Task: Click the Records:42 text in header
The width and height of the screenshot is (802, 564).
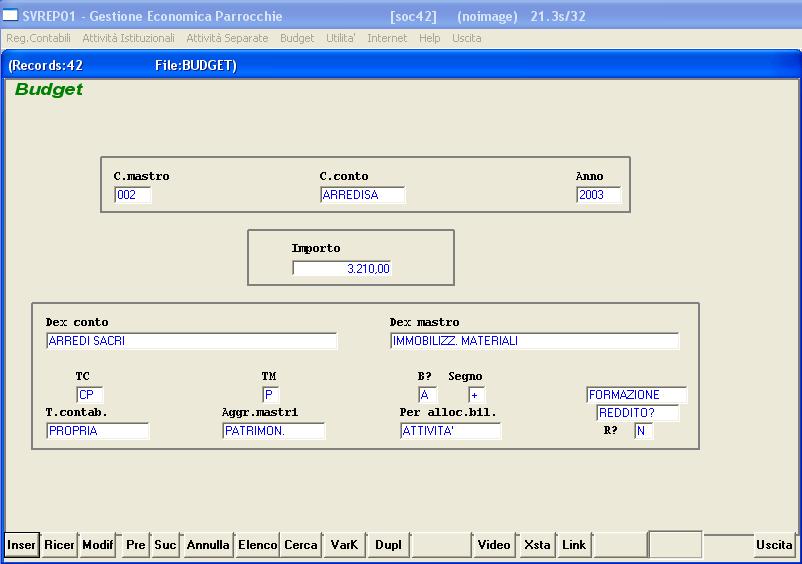Action: pyautogui.click(x=45, y=65)
